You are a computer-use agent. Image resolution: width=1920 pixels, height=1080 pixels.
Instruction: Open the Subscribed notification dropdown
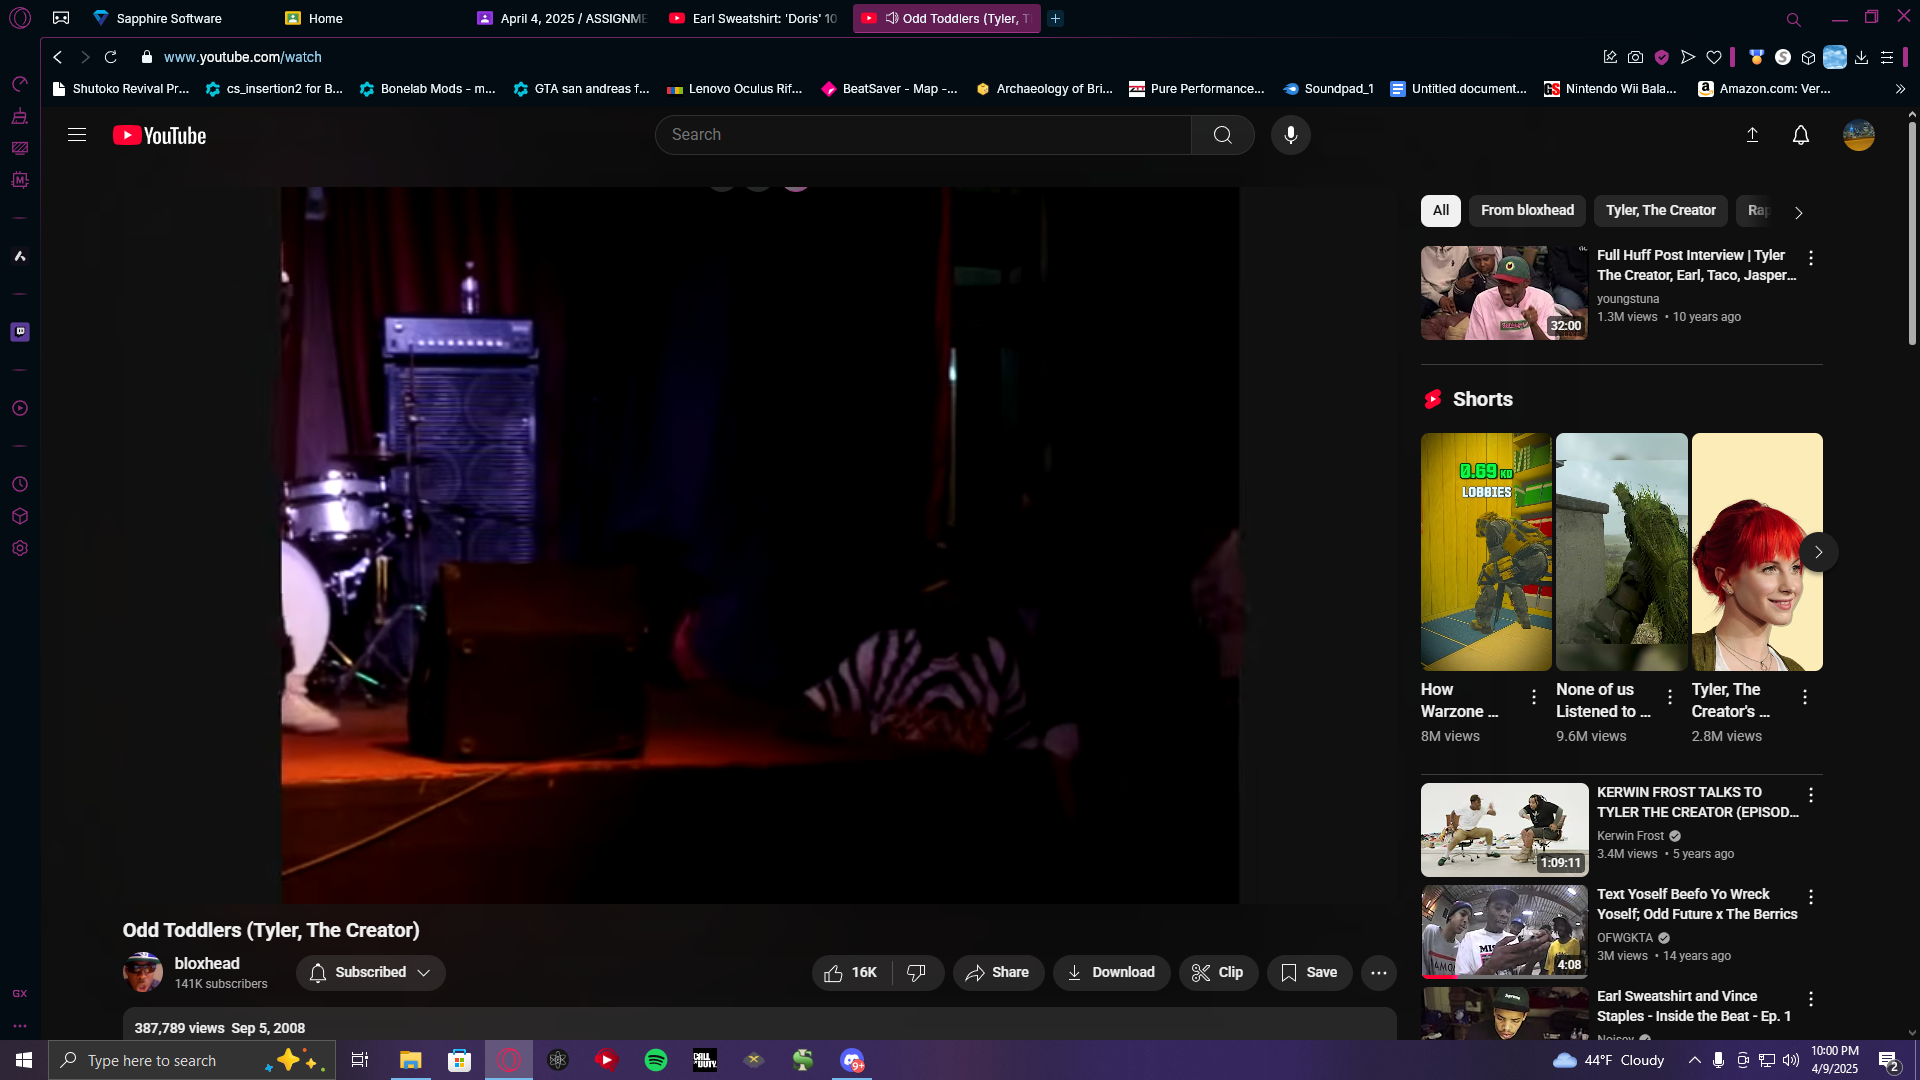coord(370,972)
